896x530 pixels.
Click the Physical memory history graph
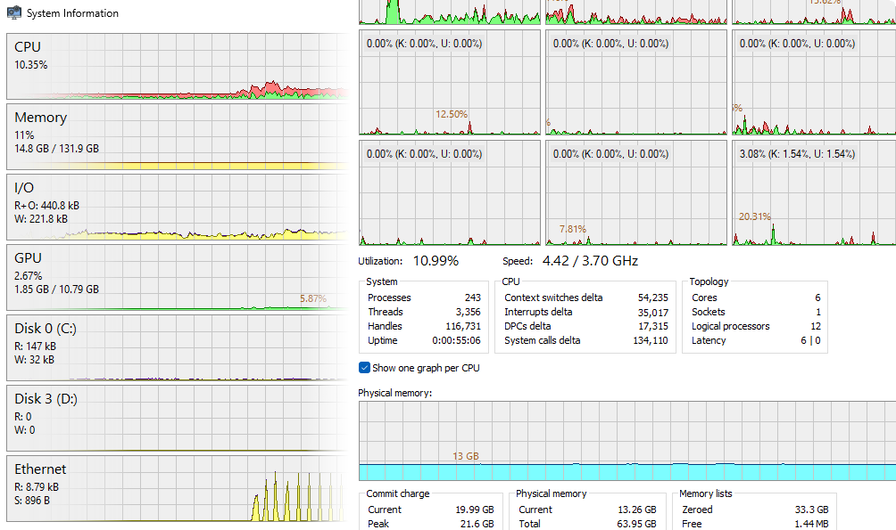click(627, 440)
